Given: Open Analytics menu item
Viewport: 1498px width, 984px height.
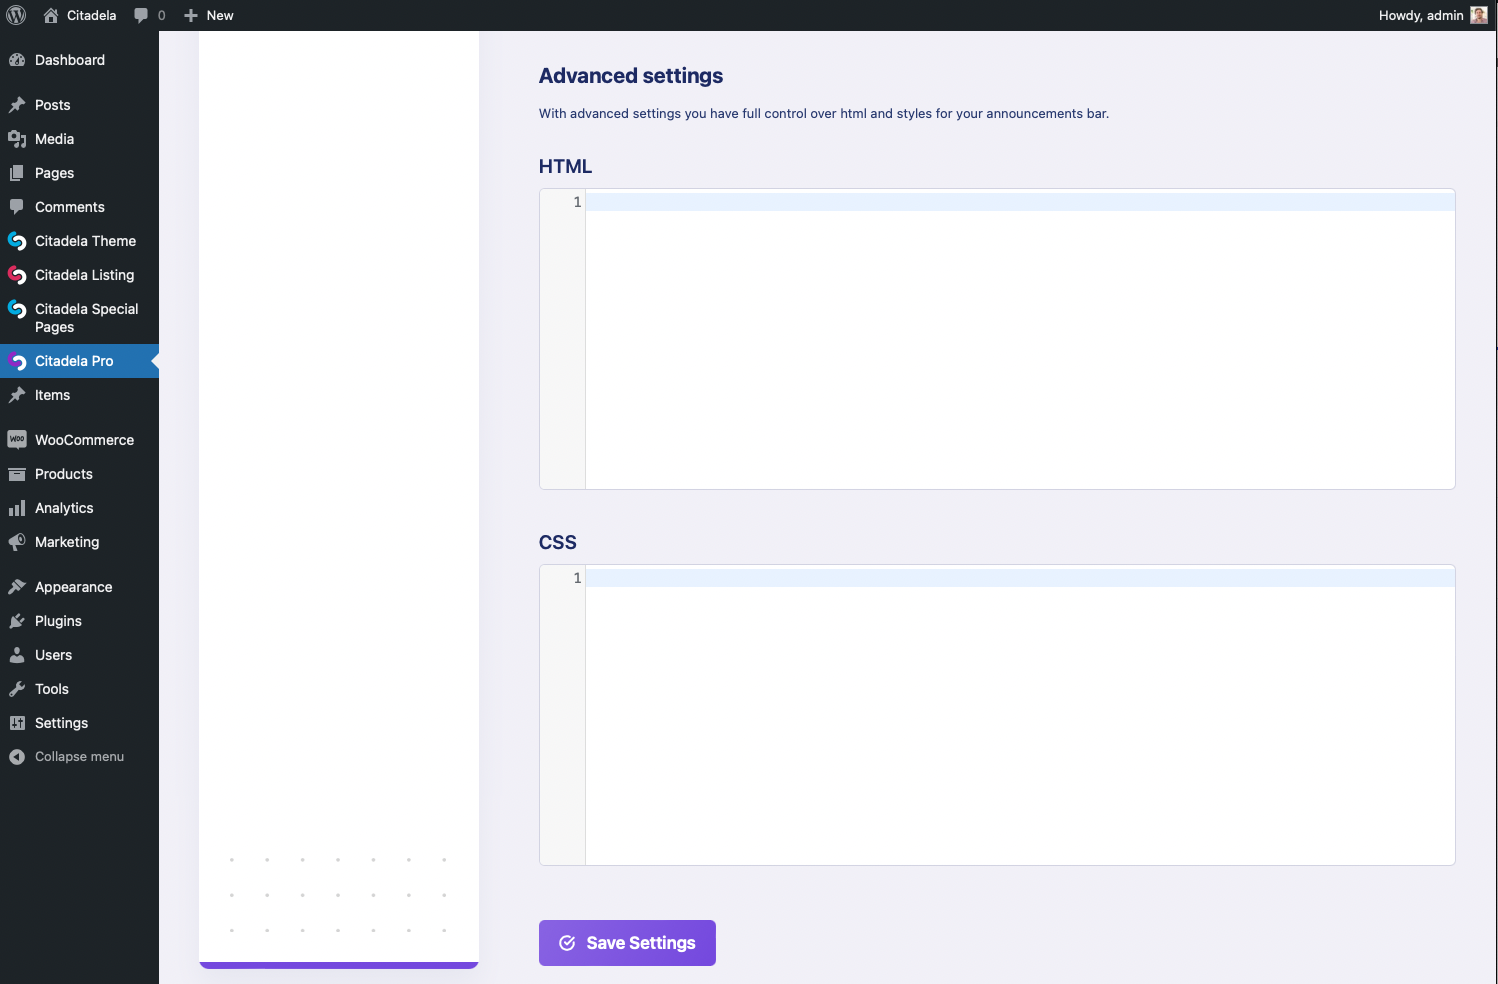Looking at the screenshot, I should tap(79, 508).
